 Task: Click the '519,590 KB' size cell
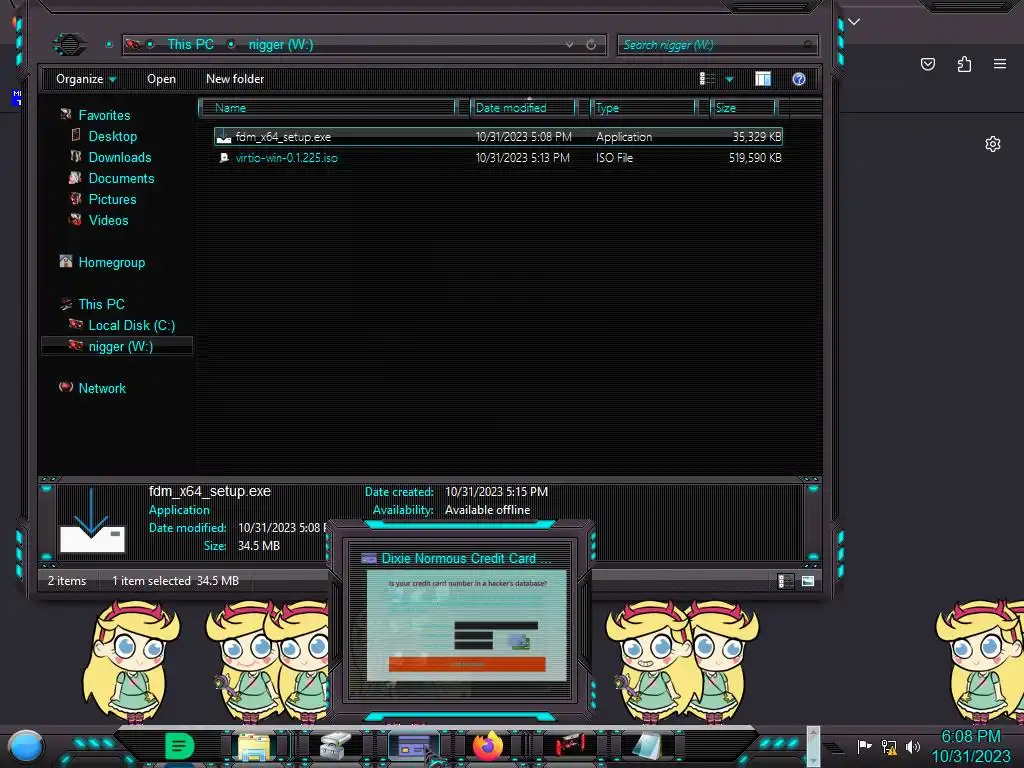coord(755,157)
